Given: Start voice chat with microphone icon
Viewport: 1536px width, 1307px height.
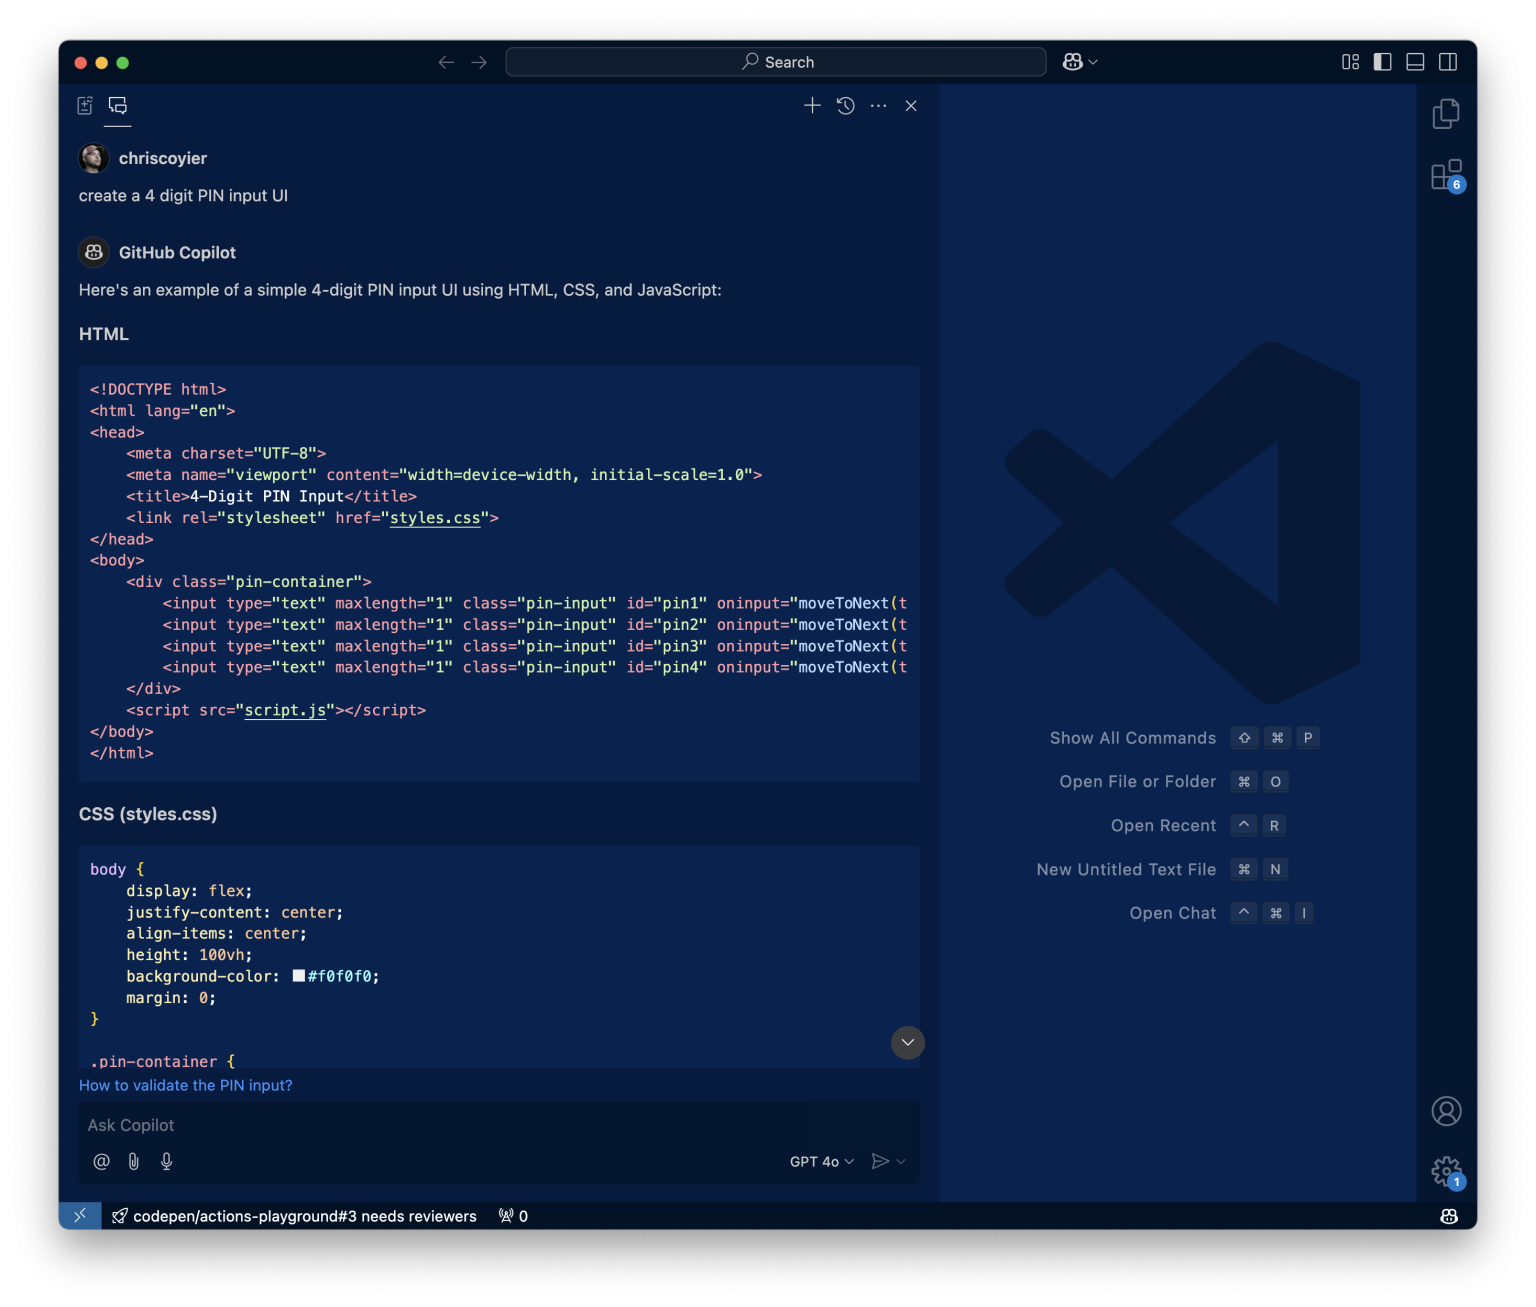Looking at the screenshot, I should point(166,1161).
